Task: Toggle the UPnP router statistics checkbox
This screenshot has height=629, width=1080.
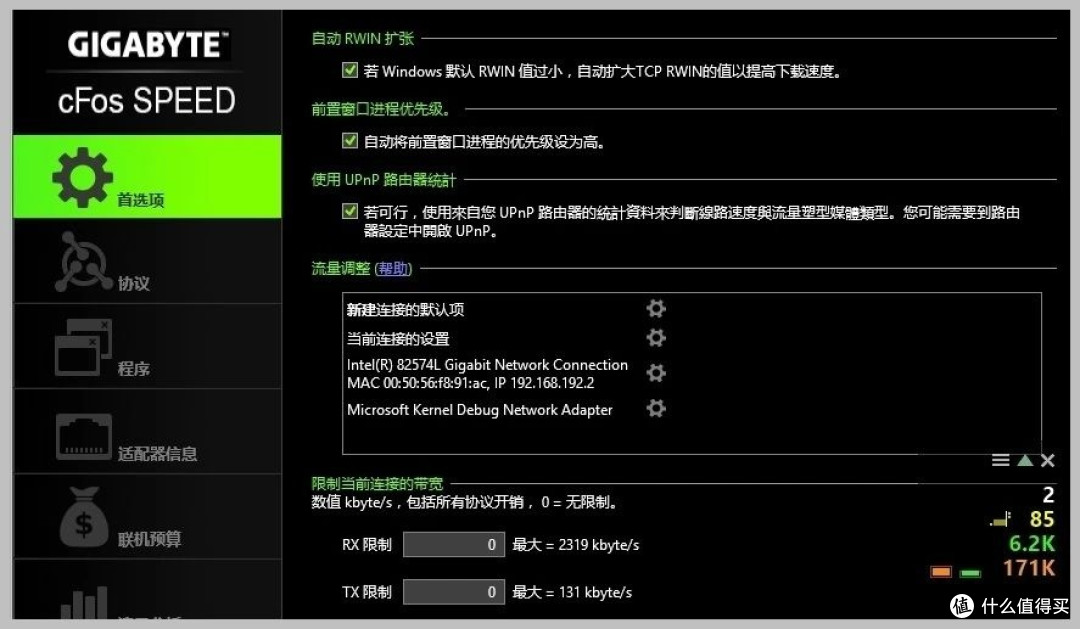Action: (x=350, y=211)
